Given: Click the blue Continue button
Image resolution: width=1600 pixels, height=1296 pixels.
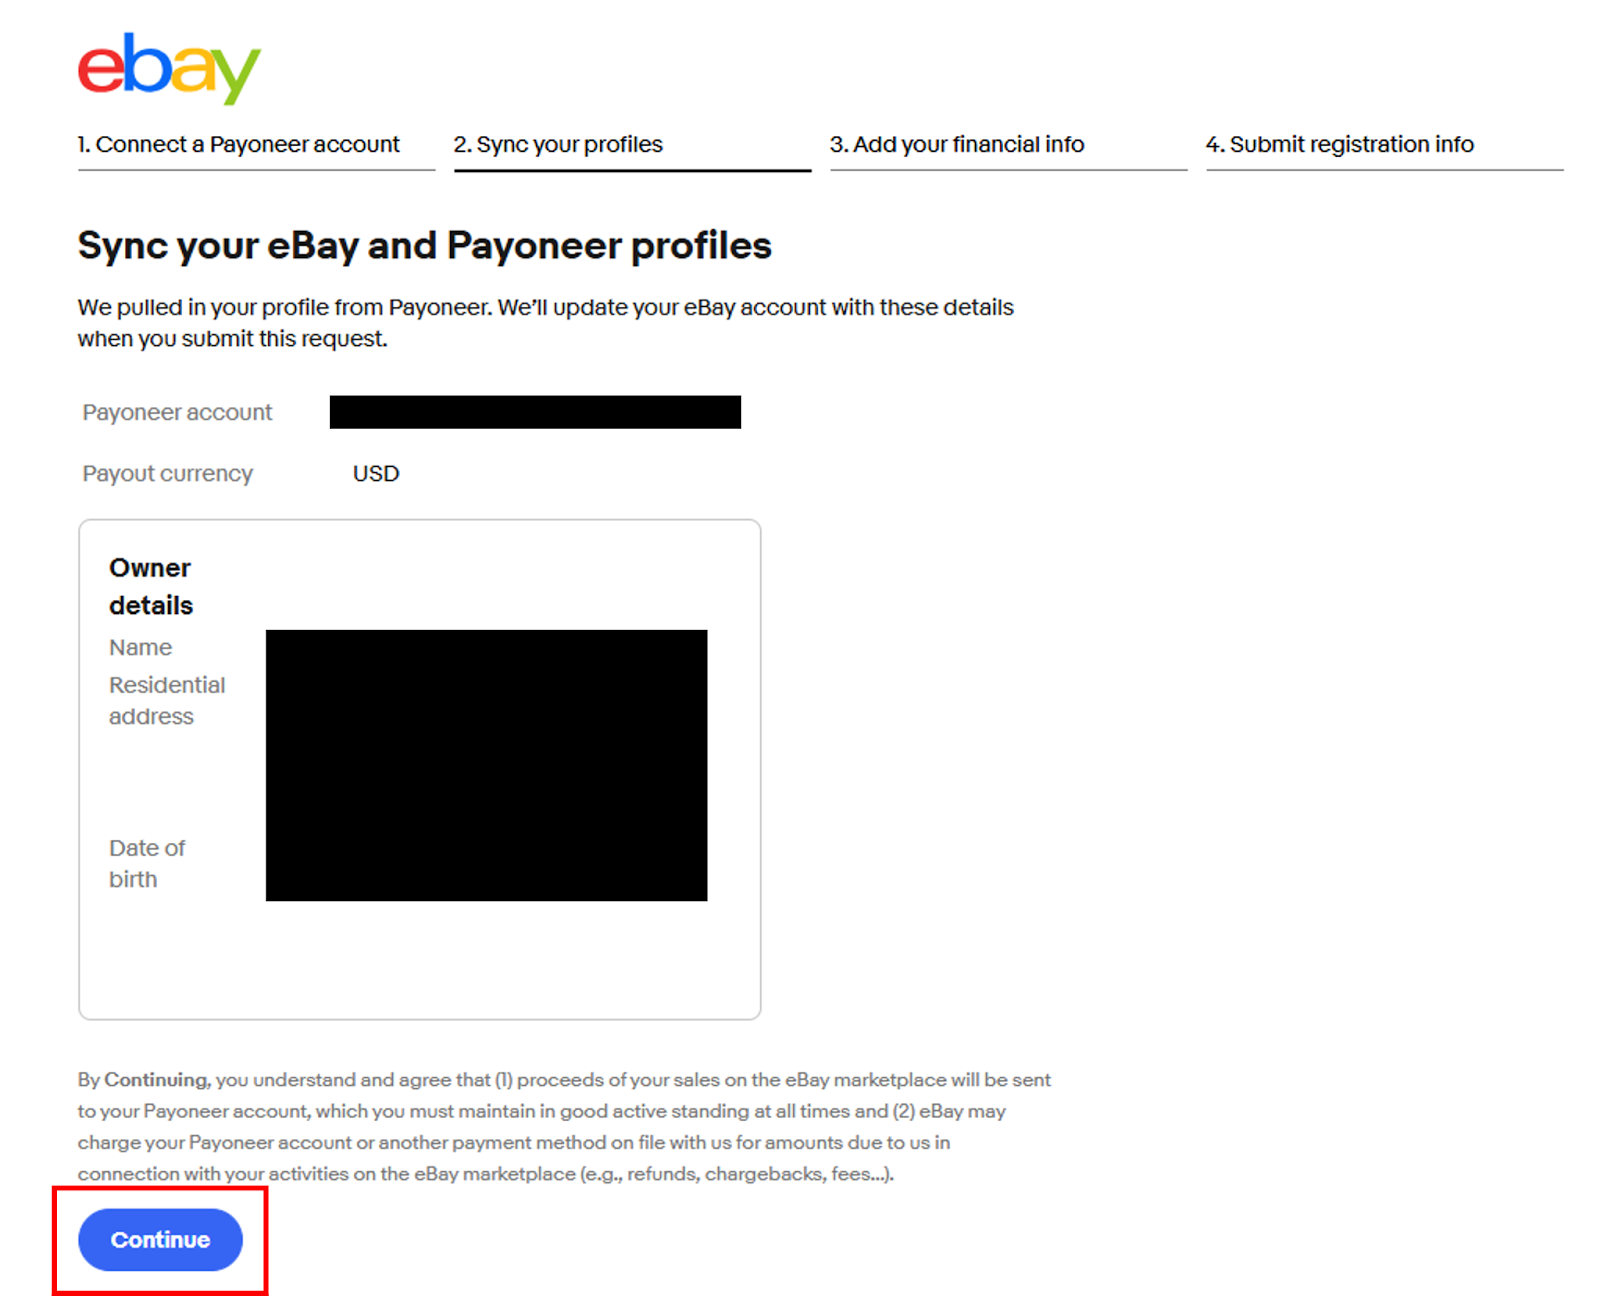Looking at the screenshot, I should point(160,1240).
